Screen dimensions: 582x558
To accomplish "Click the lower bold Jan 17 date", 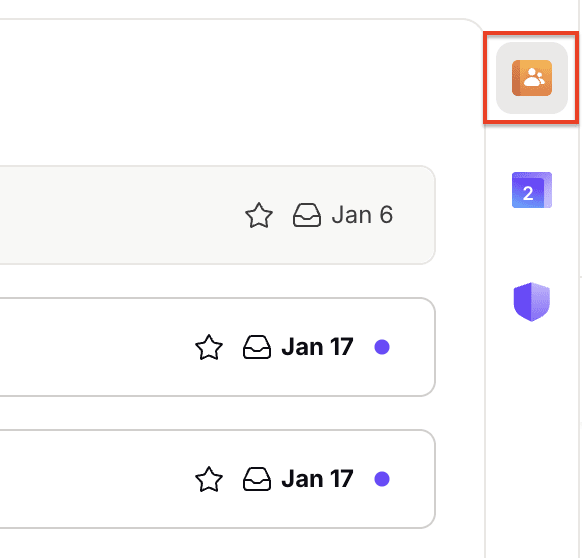I will (x=317, y=479).
